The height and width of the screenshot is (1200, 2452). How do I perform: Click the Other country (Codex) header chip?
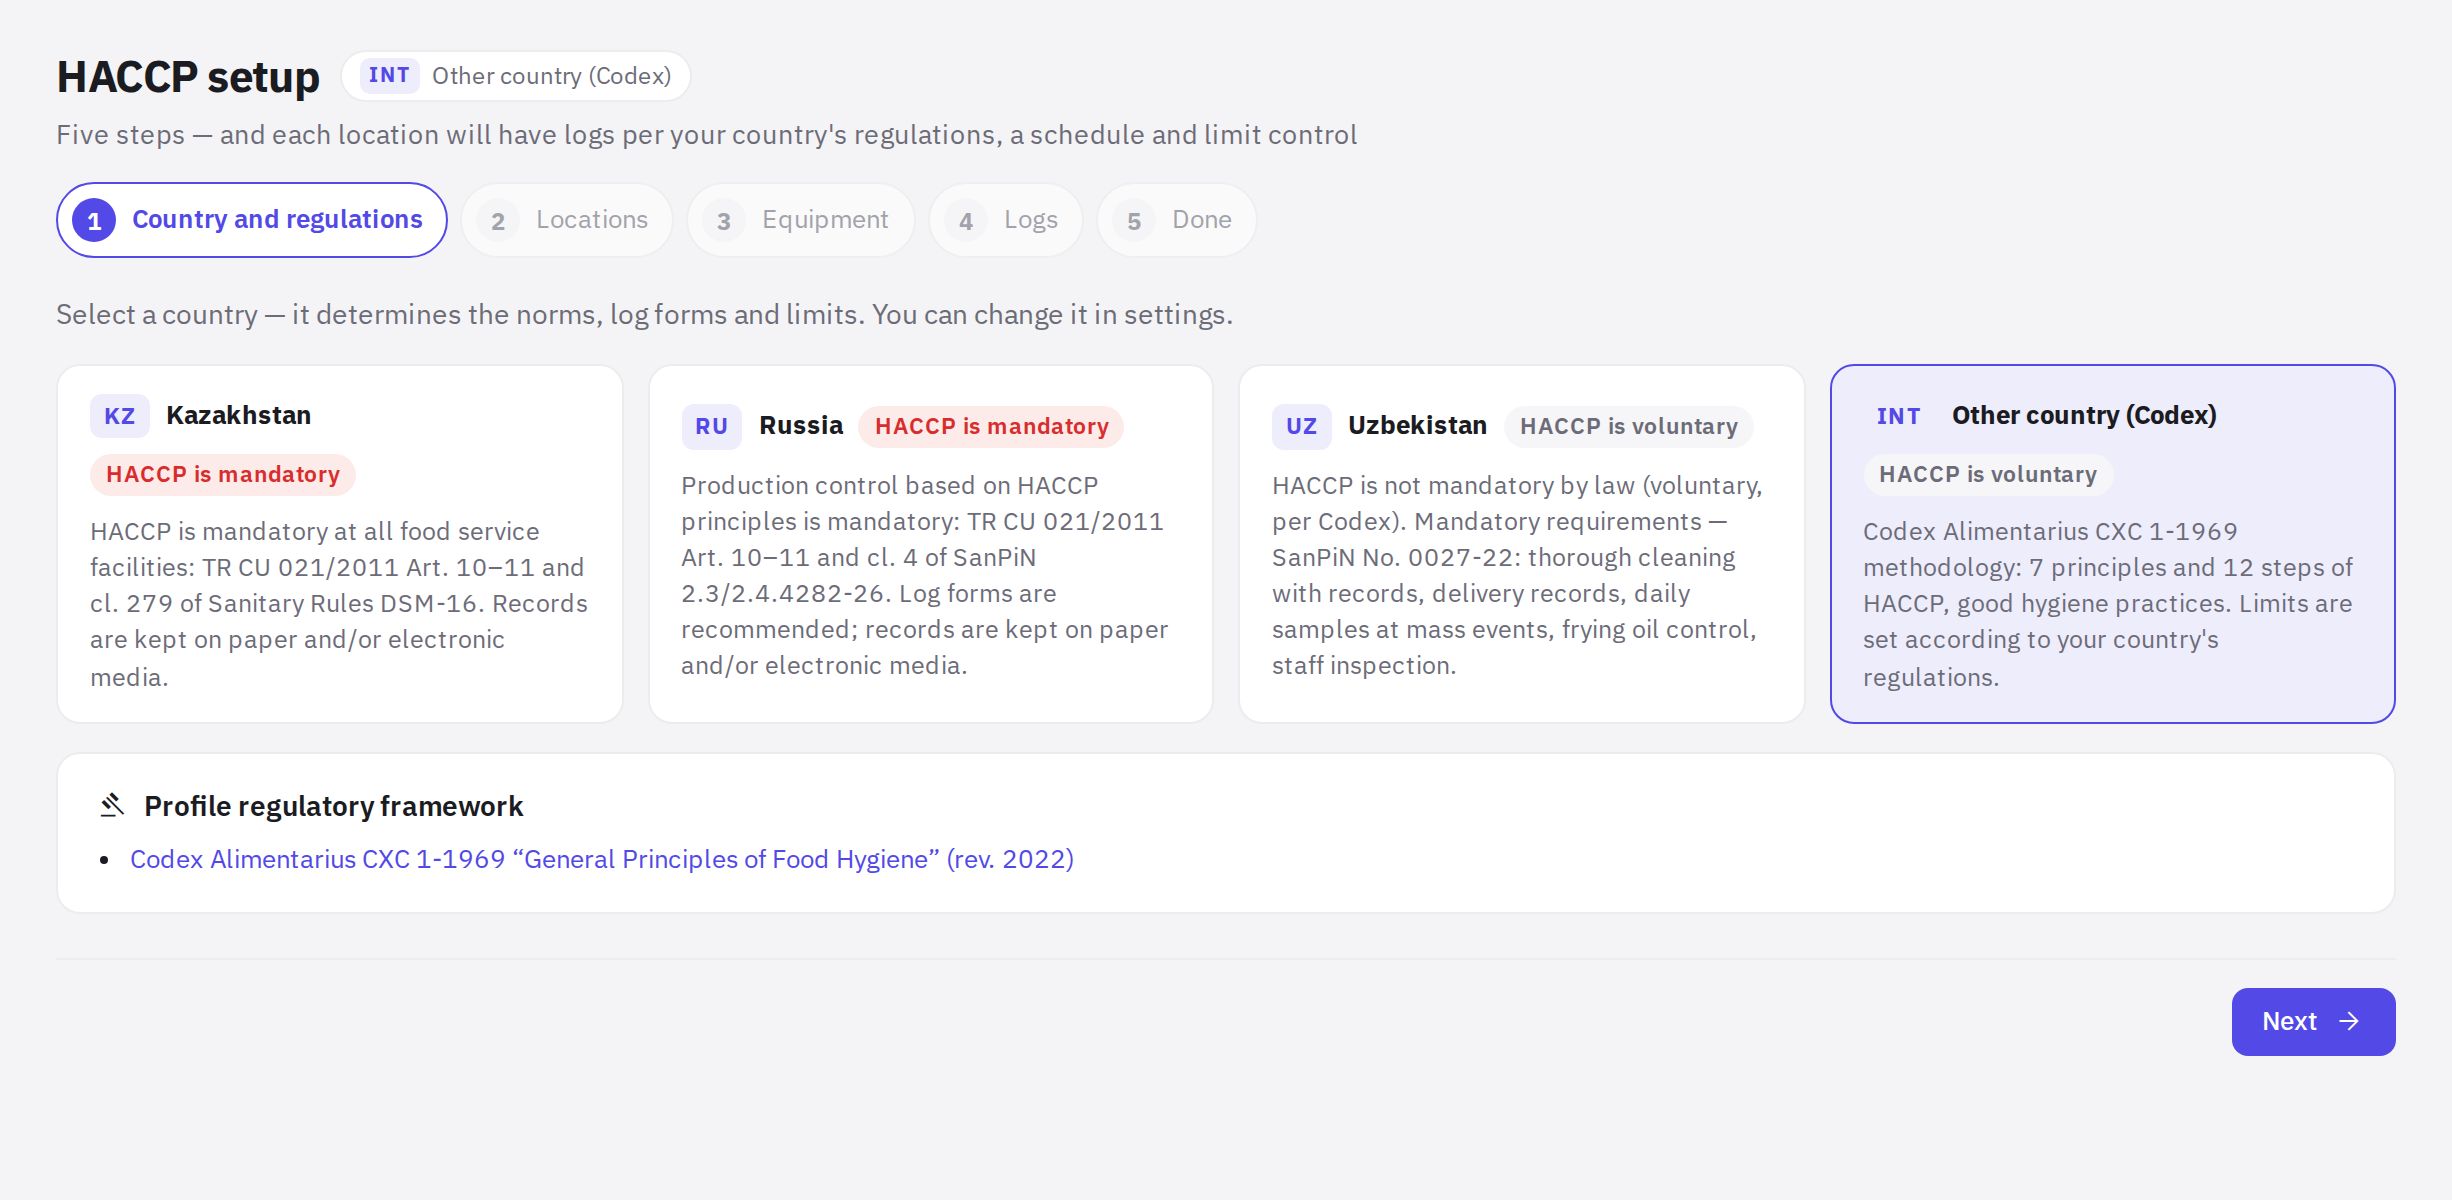tap(516, 76)
